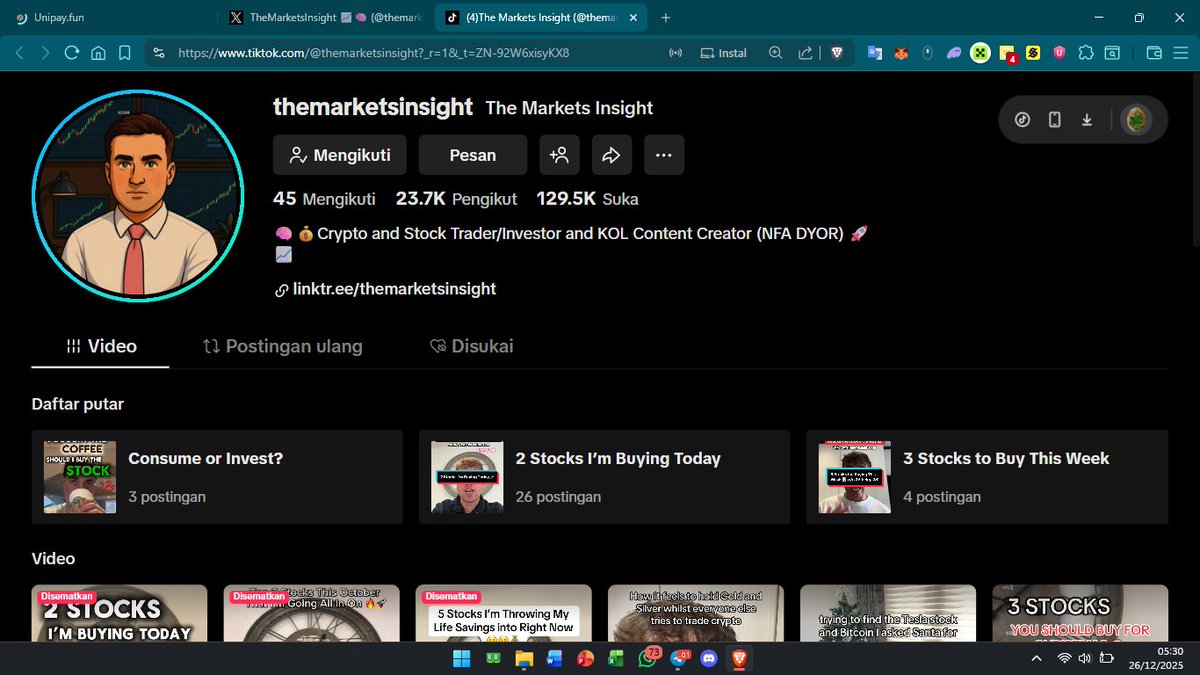Open the pink shield U extension
This screenshot has height=675, width=1200.
[x=1059, y=53]
